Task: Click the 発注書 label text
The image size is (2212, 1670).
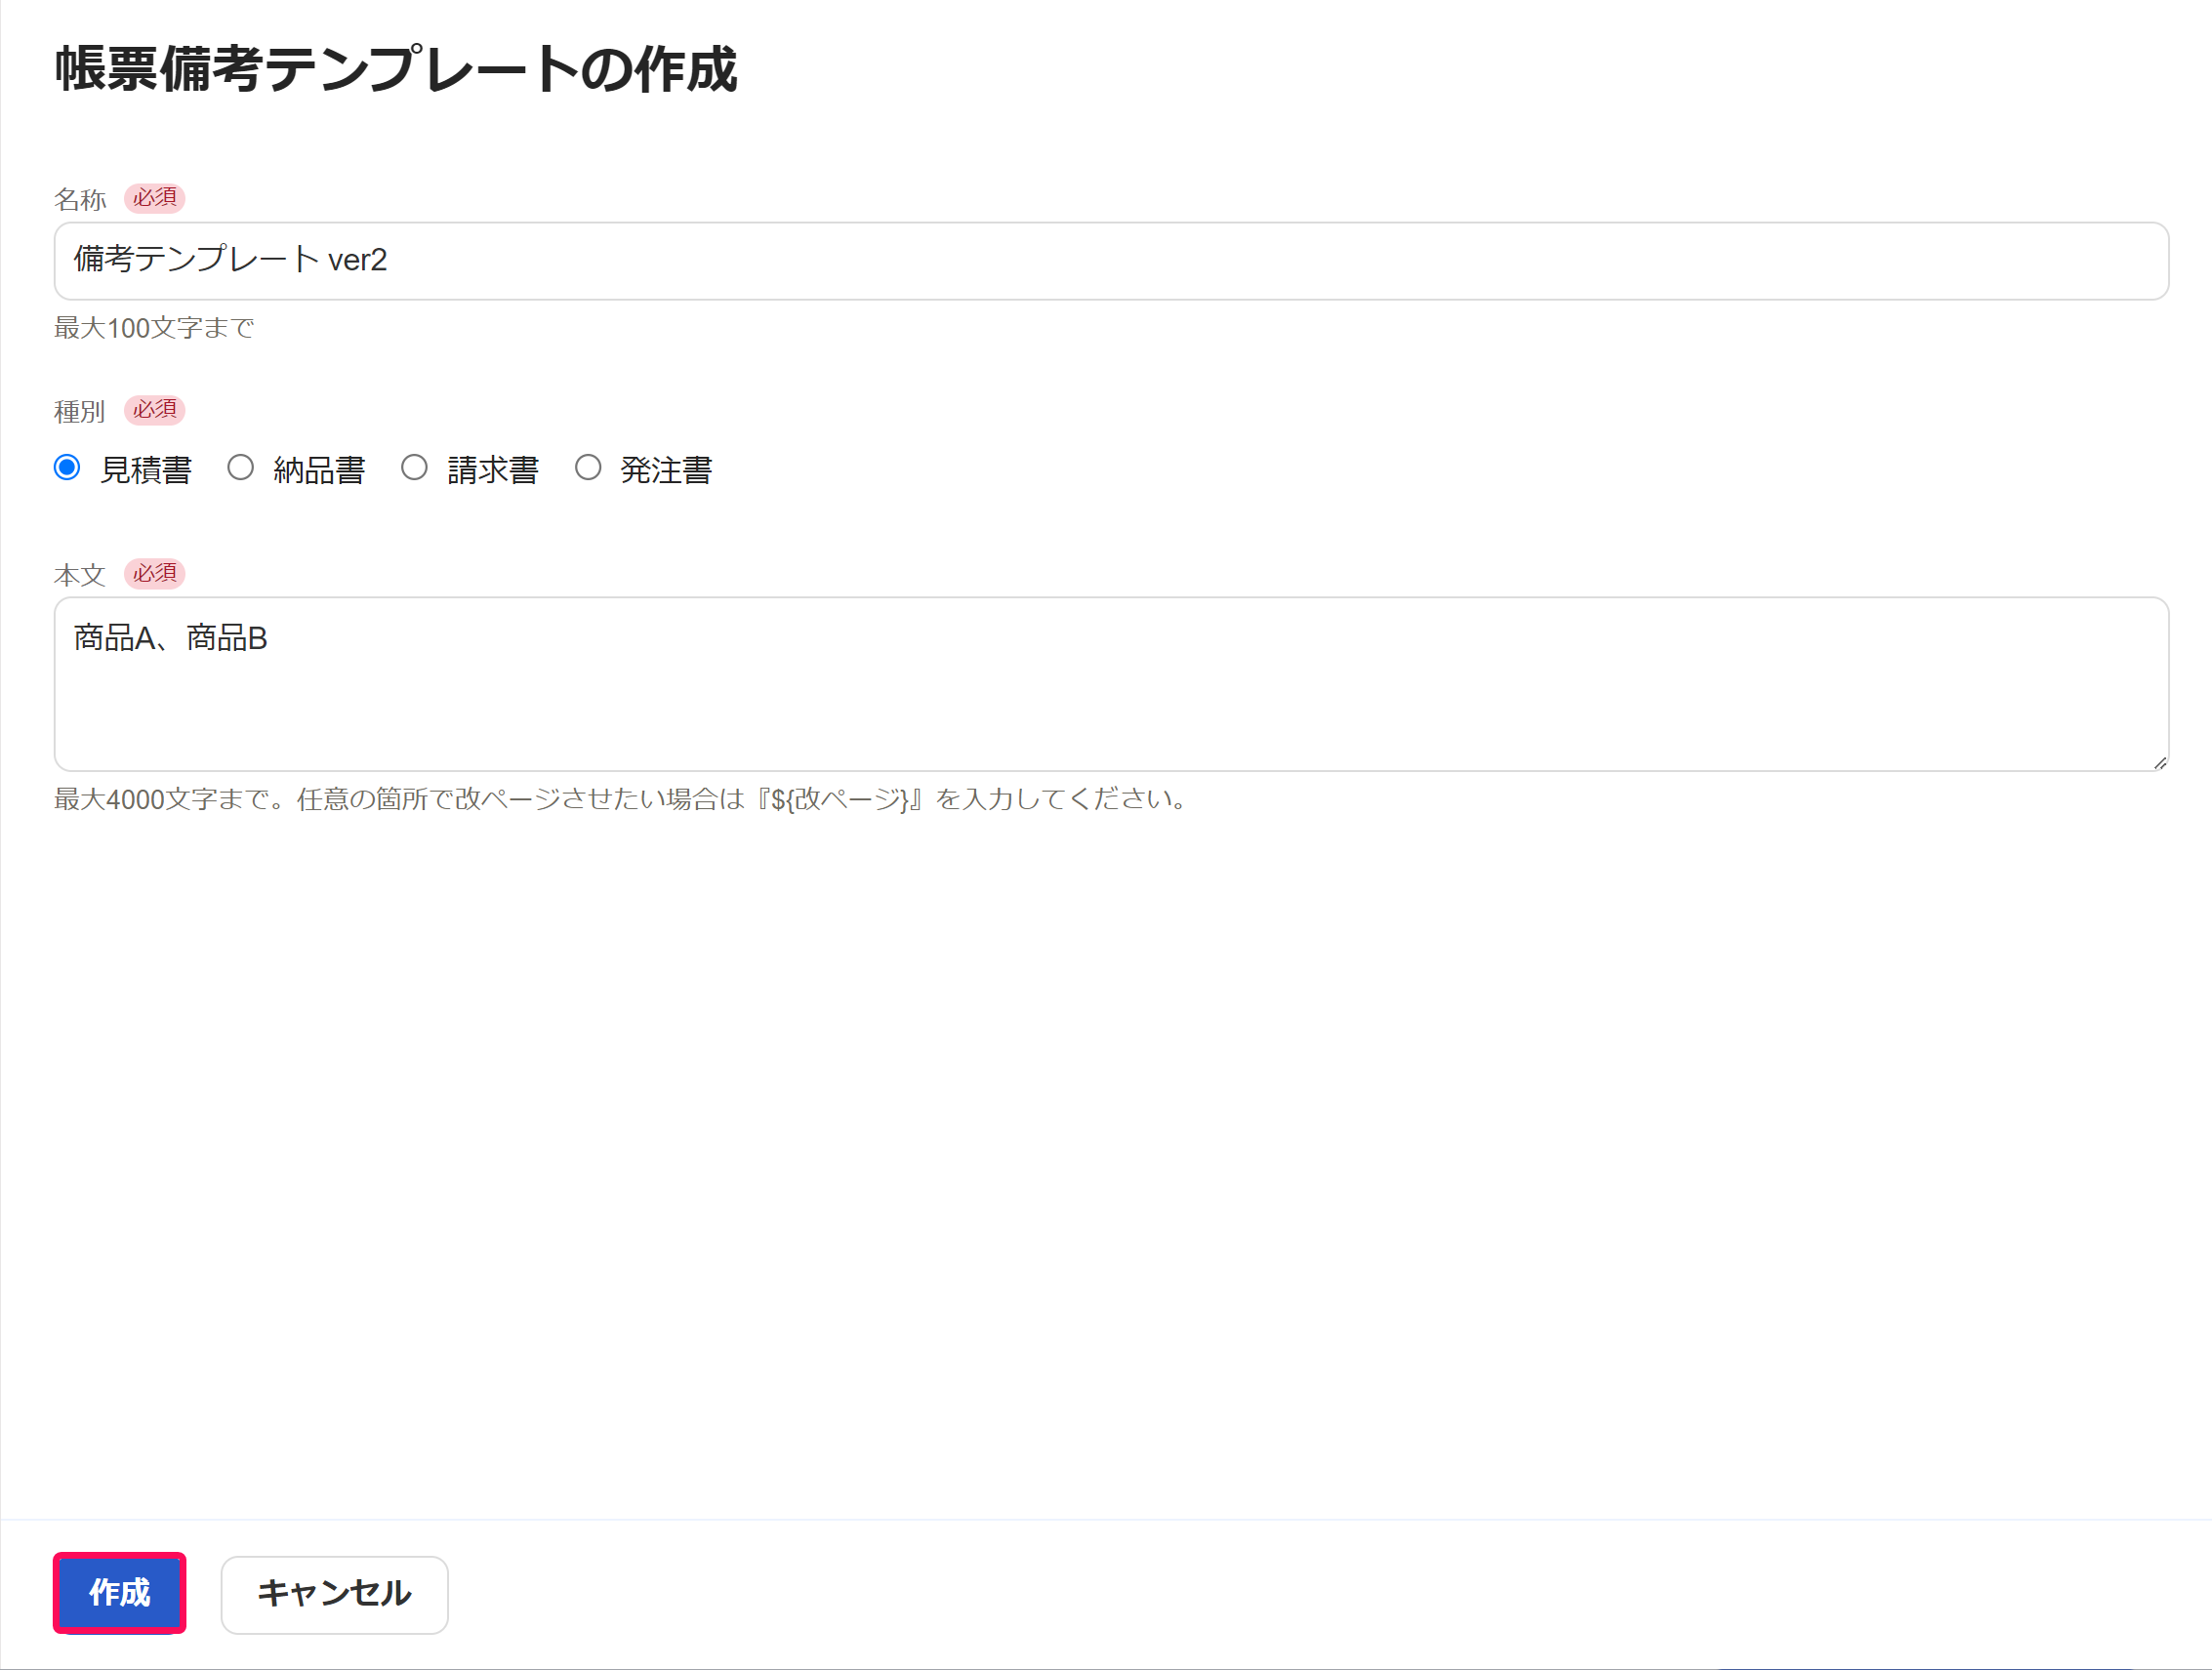Action: [x=666, y=470]
